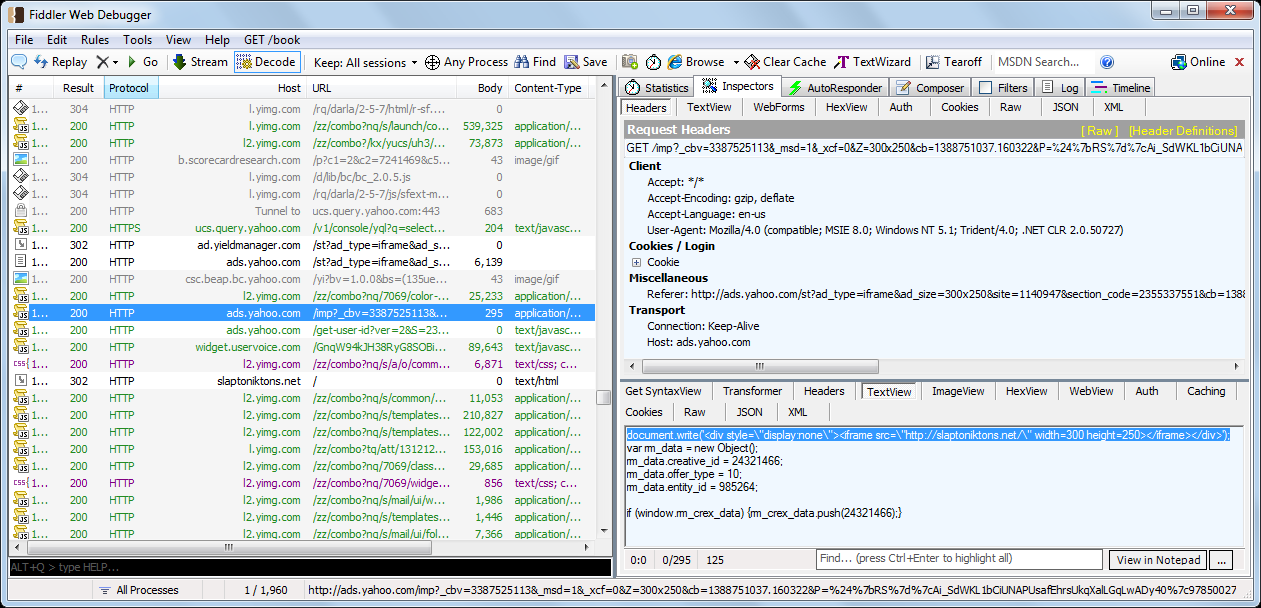The width and height of the screenshot is (1261, 608).
Task: Click the User-Agent header line
Action: click(886, 230)
